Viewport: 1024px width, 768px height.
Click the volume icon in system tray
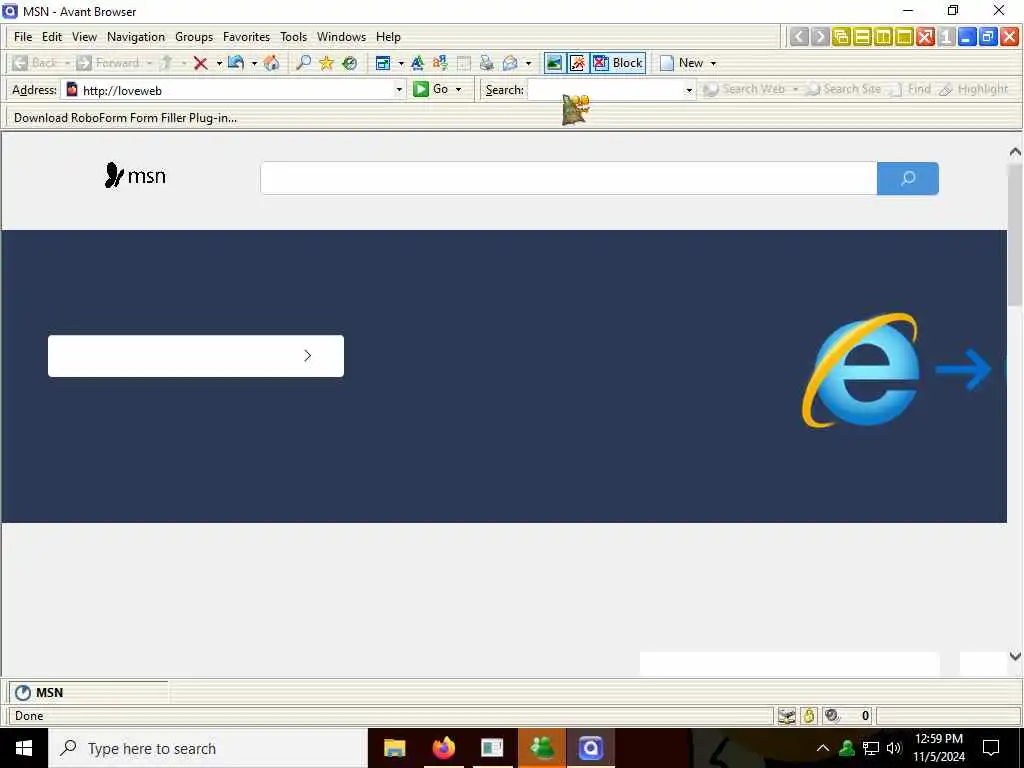click(894, 748)
